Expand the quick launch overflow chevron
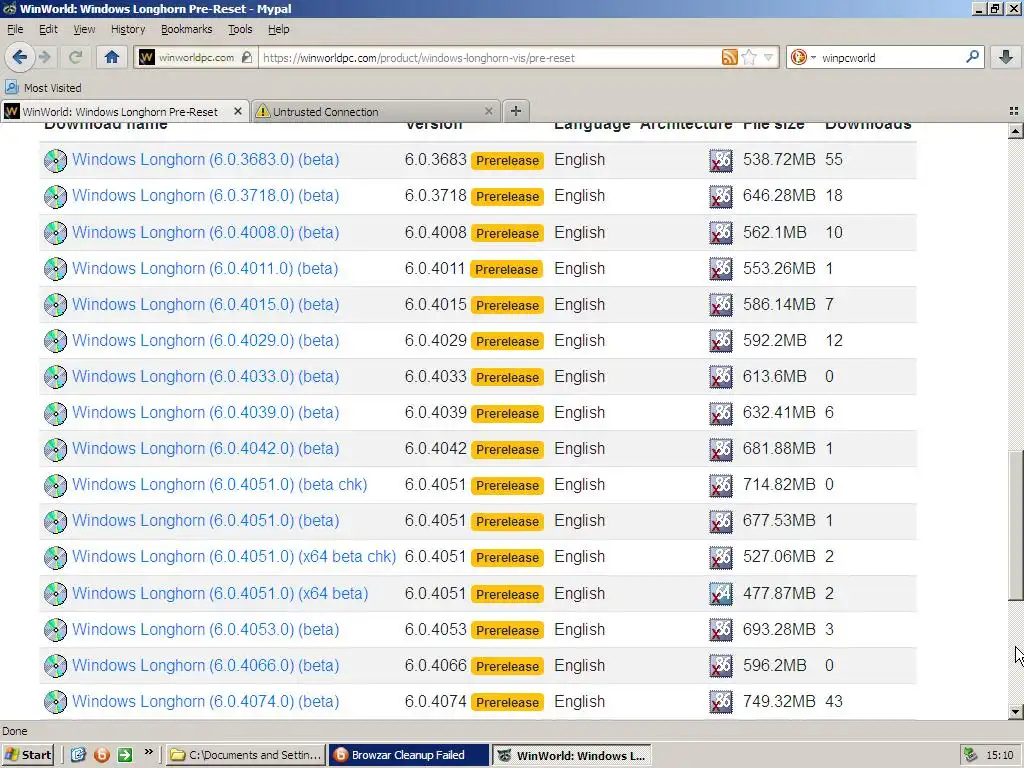The height and width of the screenshot is (768, 1024). (x=149, y=752)
